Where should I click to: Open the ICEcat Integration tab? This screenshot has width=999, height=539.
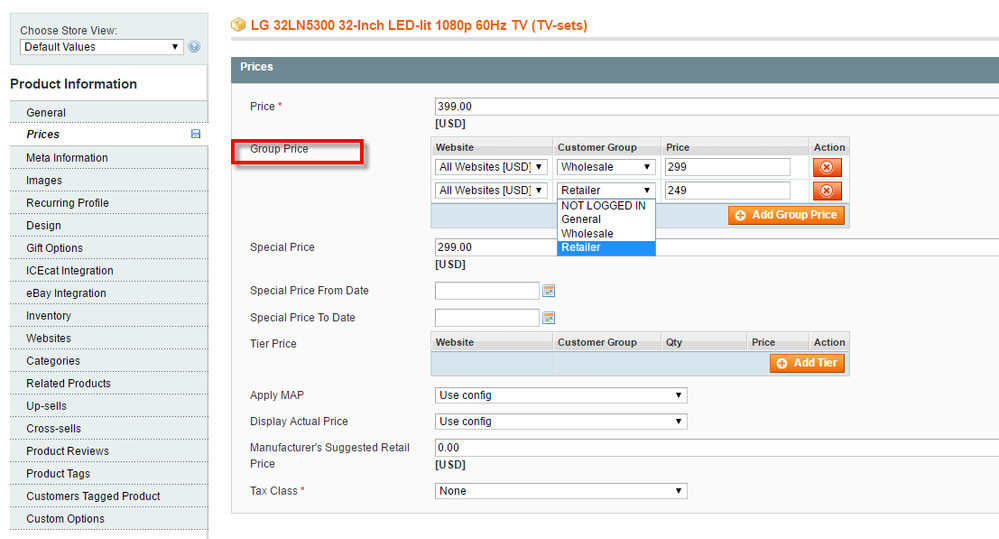click(109, 271)
